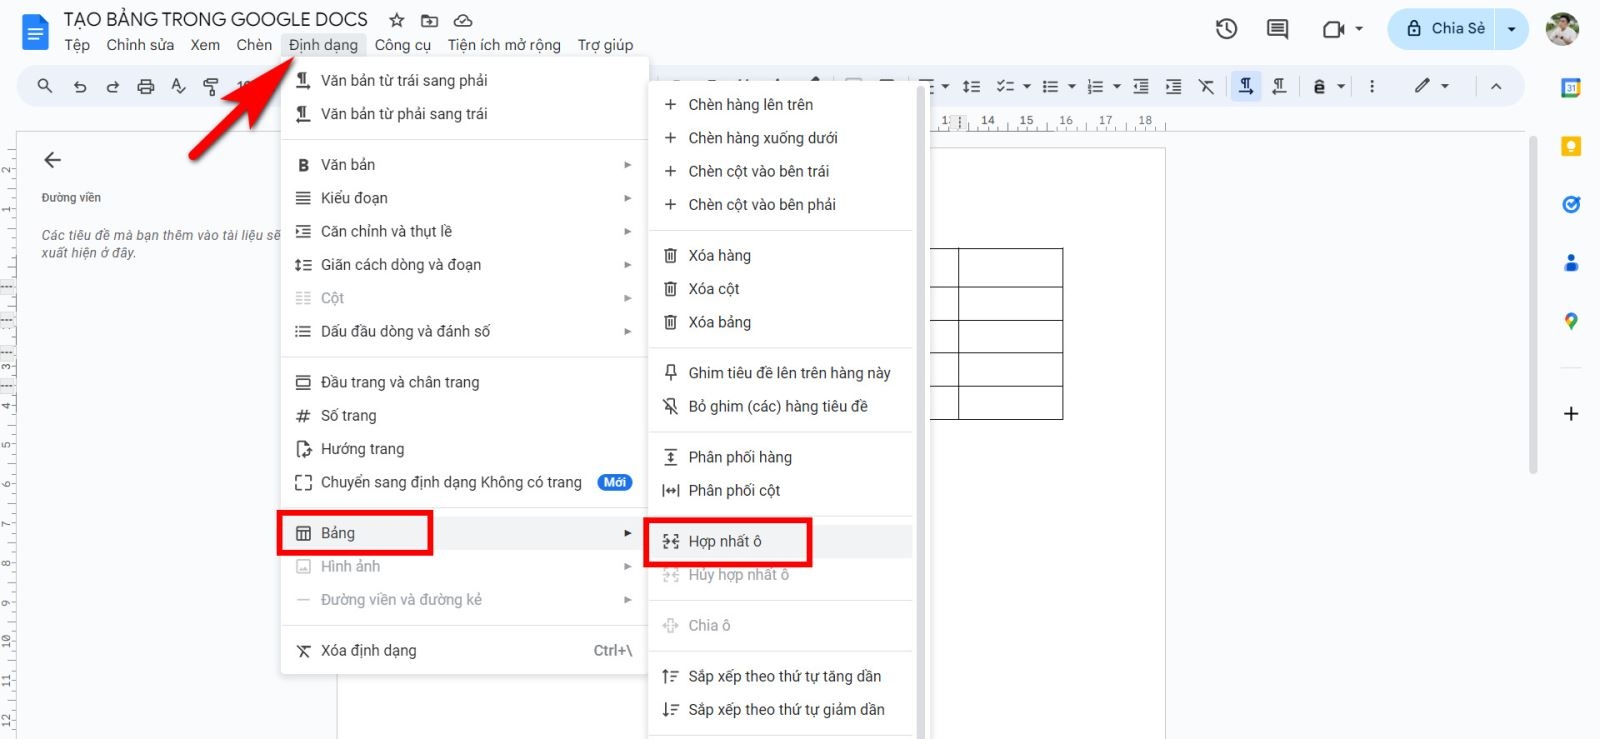Viewport: 1600px width, 739px height.
Task: Insert a bulleted list
Action: click(1050, 87)
